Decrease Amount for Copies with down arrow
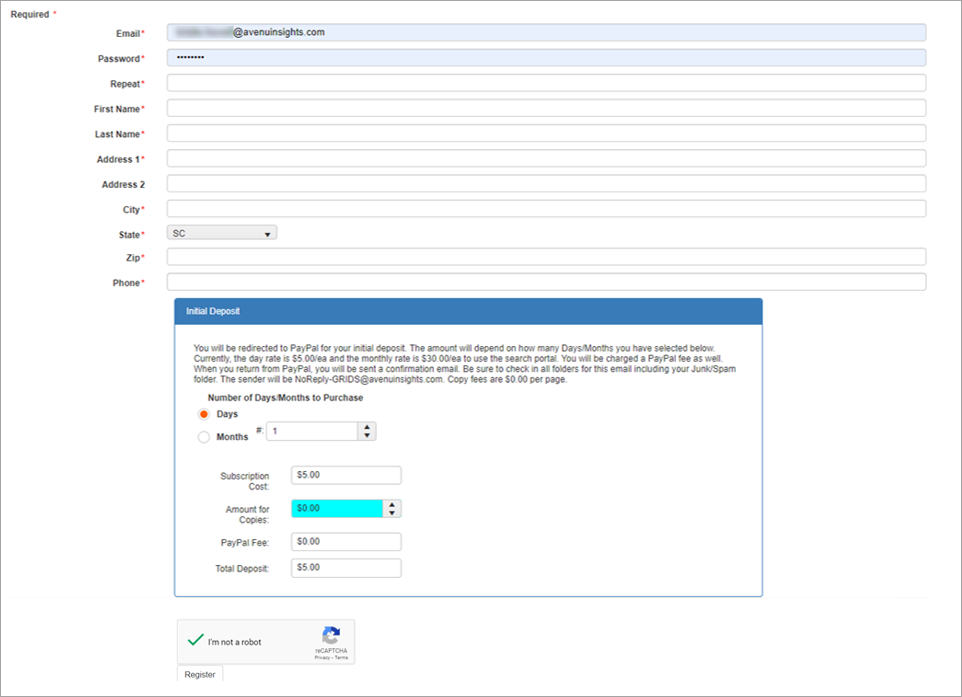The height and width of the screenshot is (697, 962). pos(392,513)
